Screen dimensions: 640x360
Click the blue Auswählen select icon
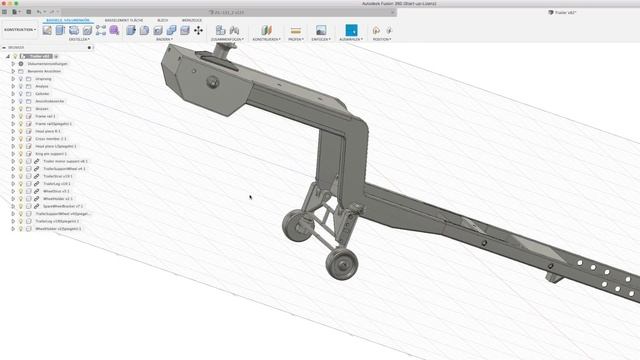pos(351,30)
